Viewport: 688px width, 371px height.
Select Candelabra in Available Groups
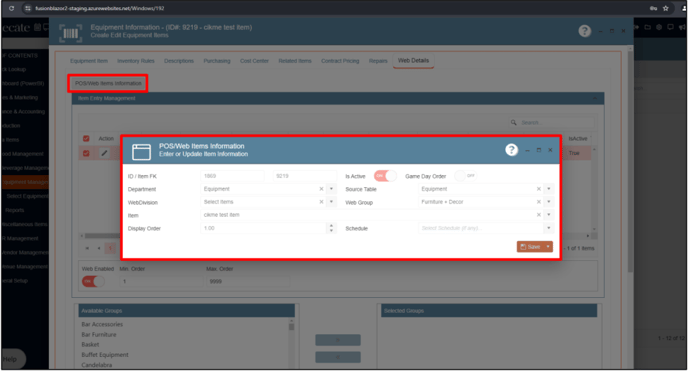97,365
